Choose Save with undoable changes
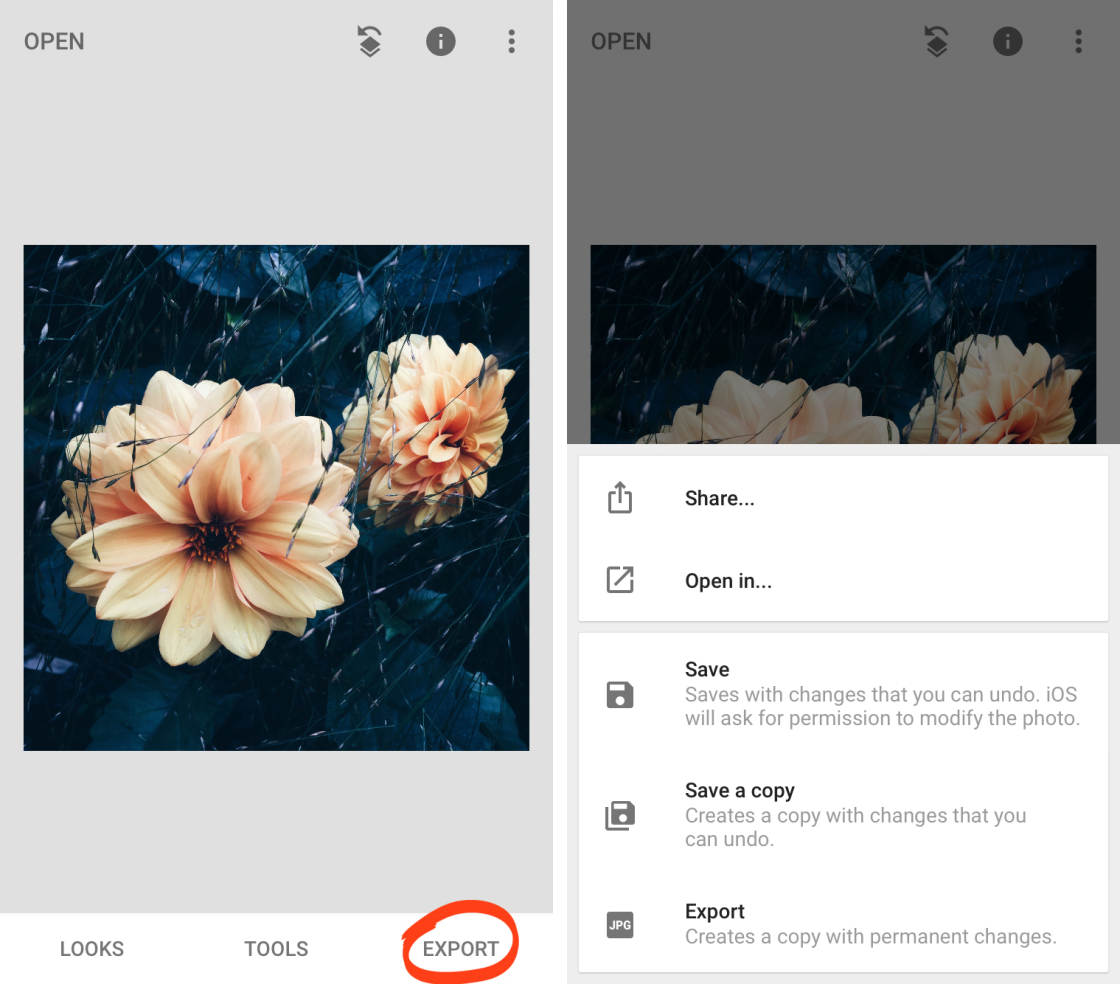 pyautogui.click(x=880, y=694)
